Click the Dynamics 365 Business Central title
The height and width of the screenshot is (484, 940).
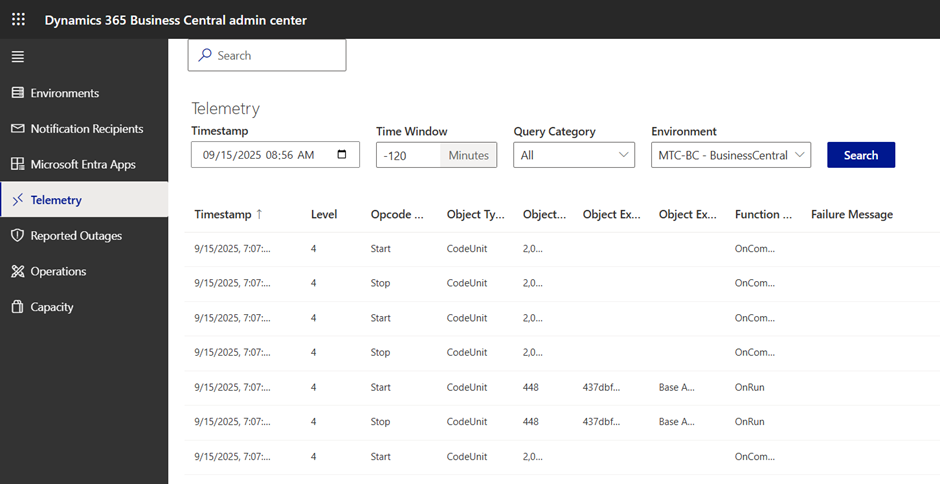(x=175, y=20)
